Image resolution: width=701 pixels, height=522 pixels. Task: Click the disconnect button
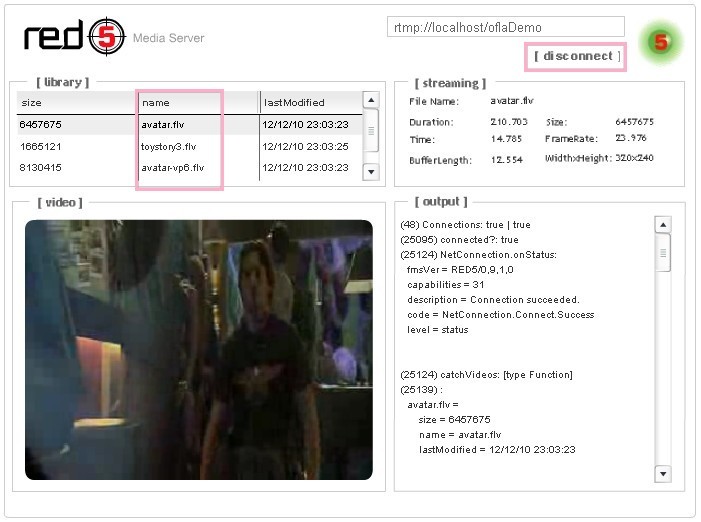tap(577, 56)
